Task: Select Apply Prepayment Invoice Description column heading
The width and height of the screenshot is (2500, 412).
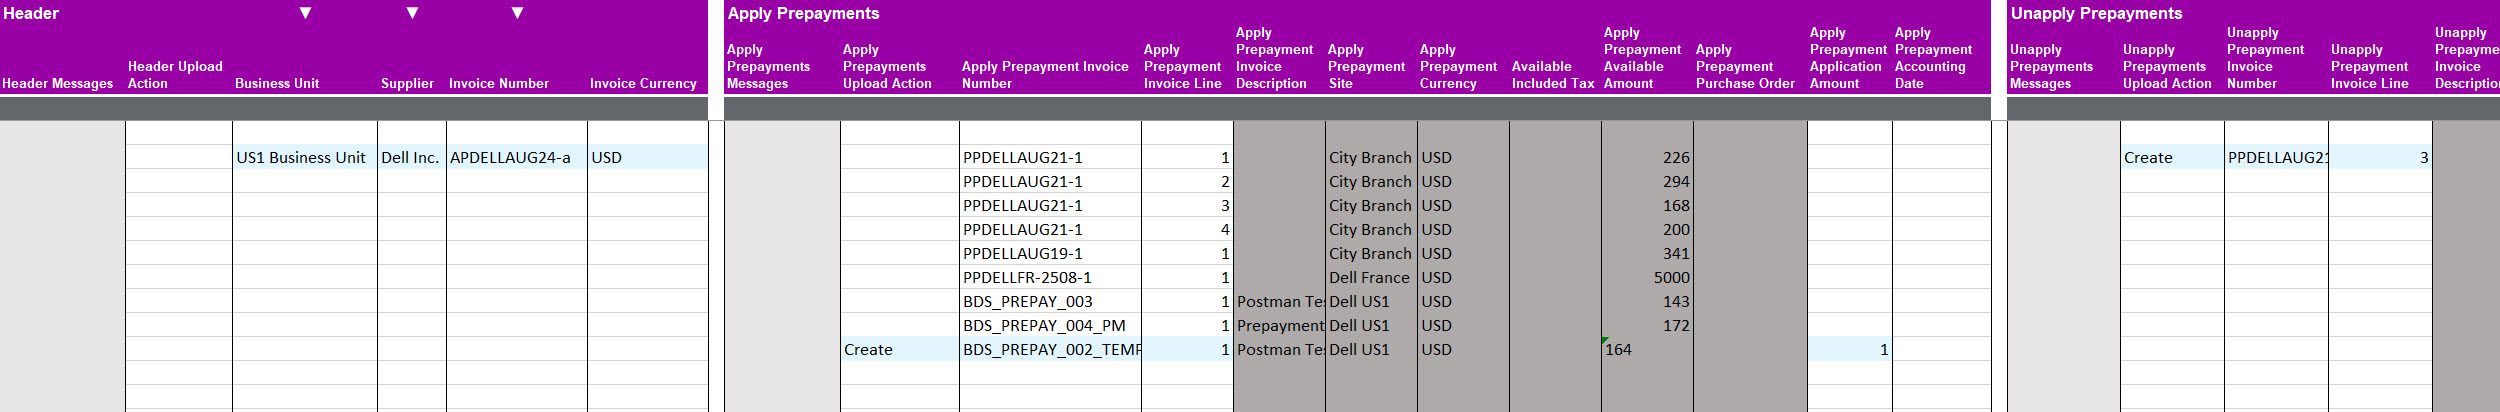Action: click(1275, 58)
